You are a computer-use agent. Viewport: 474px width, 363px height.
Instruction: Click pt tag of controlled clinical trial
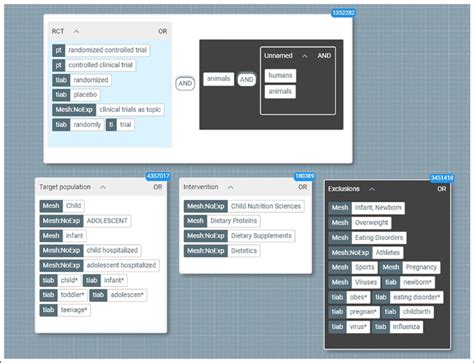click(58, 65)
